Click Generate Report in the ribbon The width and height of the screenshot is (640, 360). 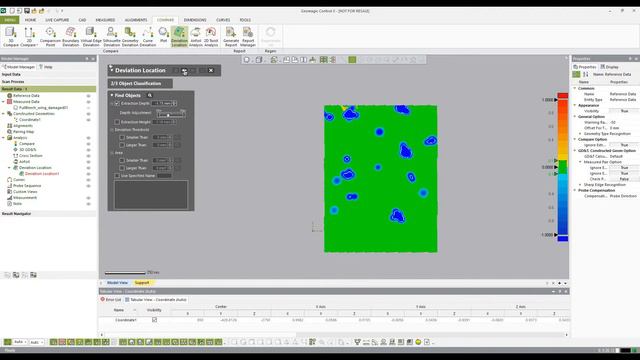231,37
